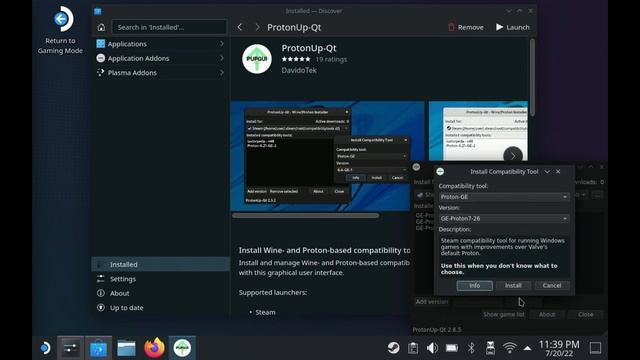Remove the ProtonUp-Qt application
The image size is (640, 360).
point(466,27)
